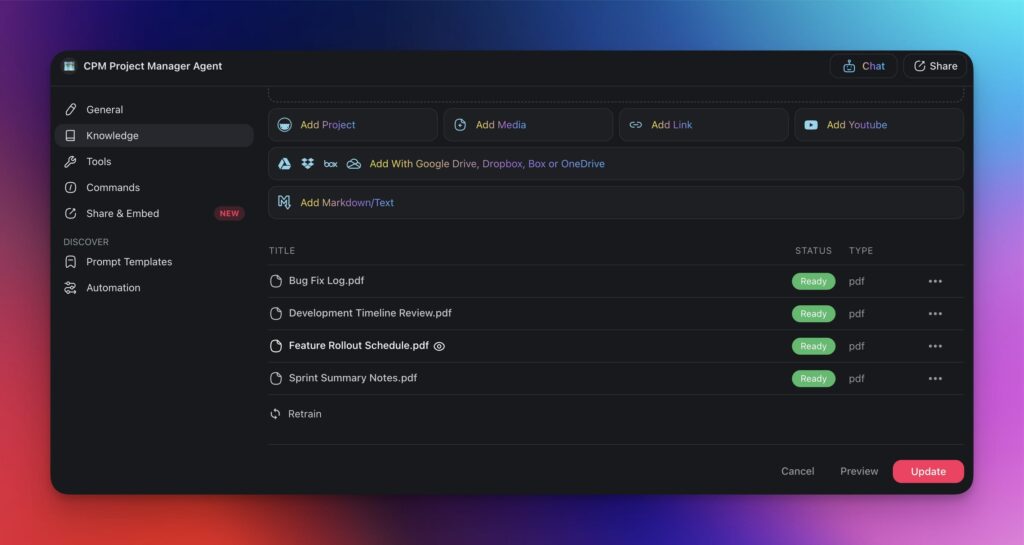The image size is (1024, 545).
Task: Go to Share & Embed section
Action: click(x=122, y=214)
